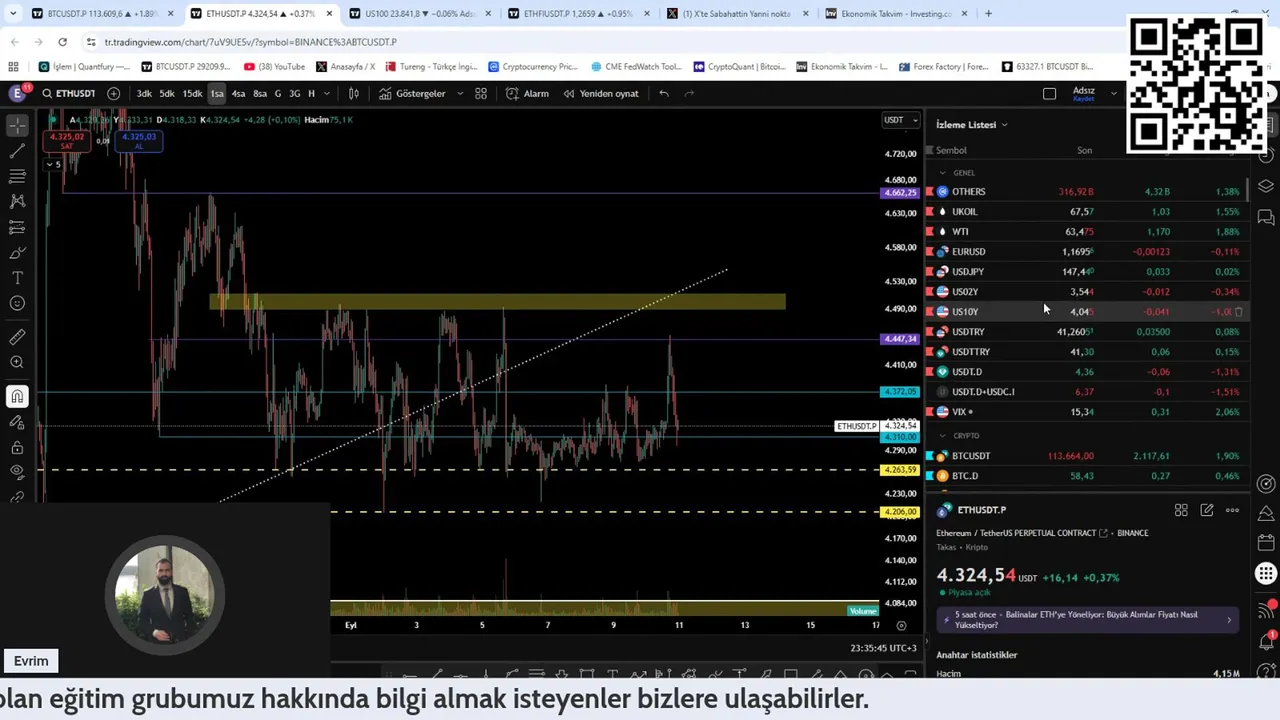Expand the favorite indicators dropdown arrow
This screenshot has height=720, width=1280.
click(x=460, y=93)
